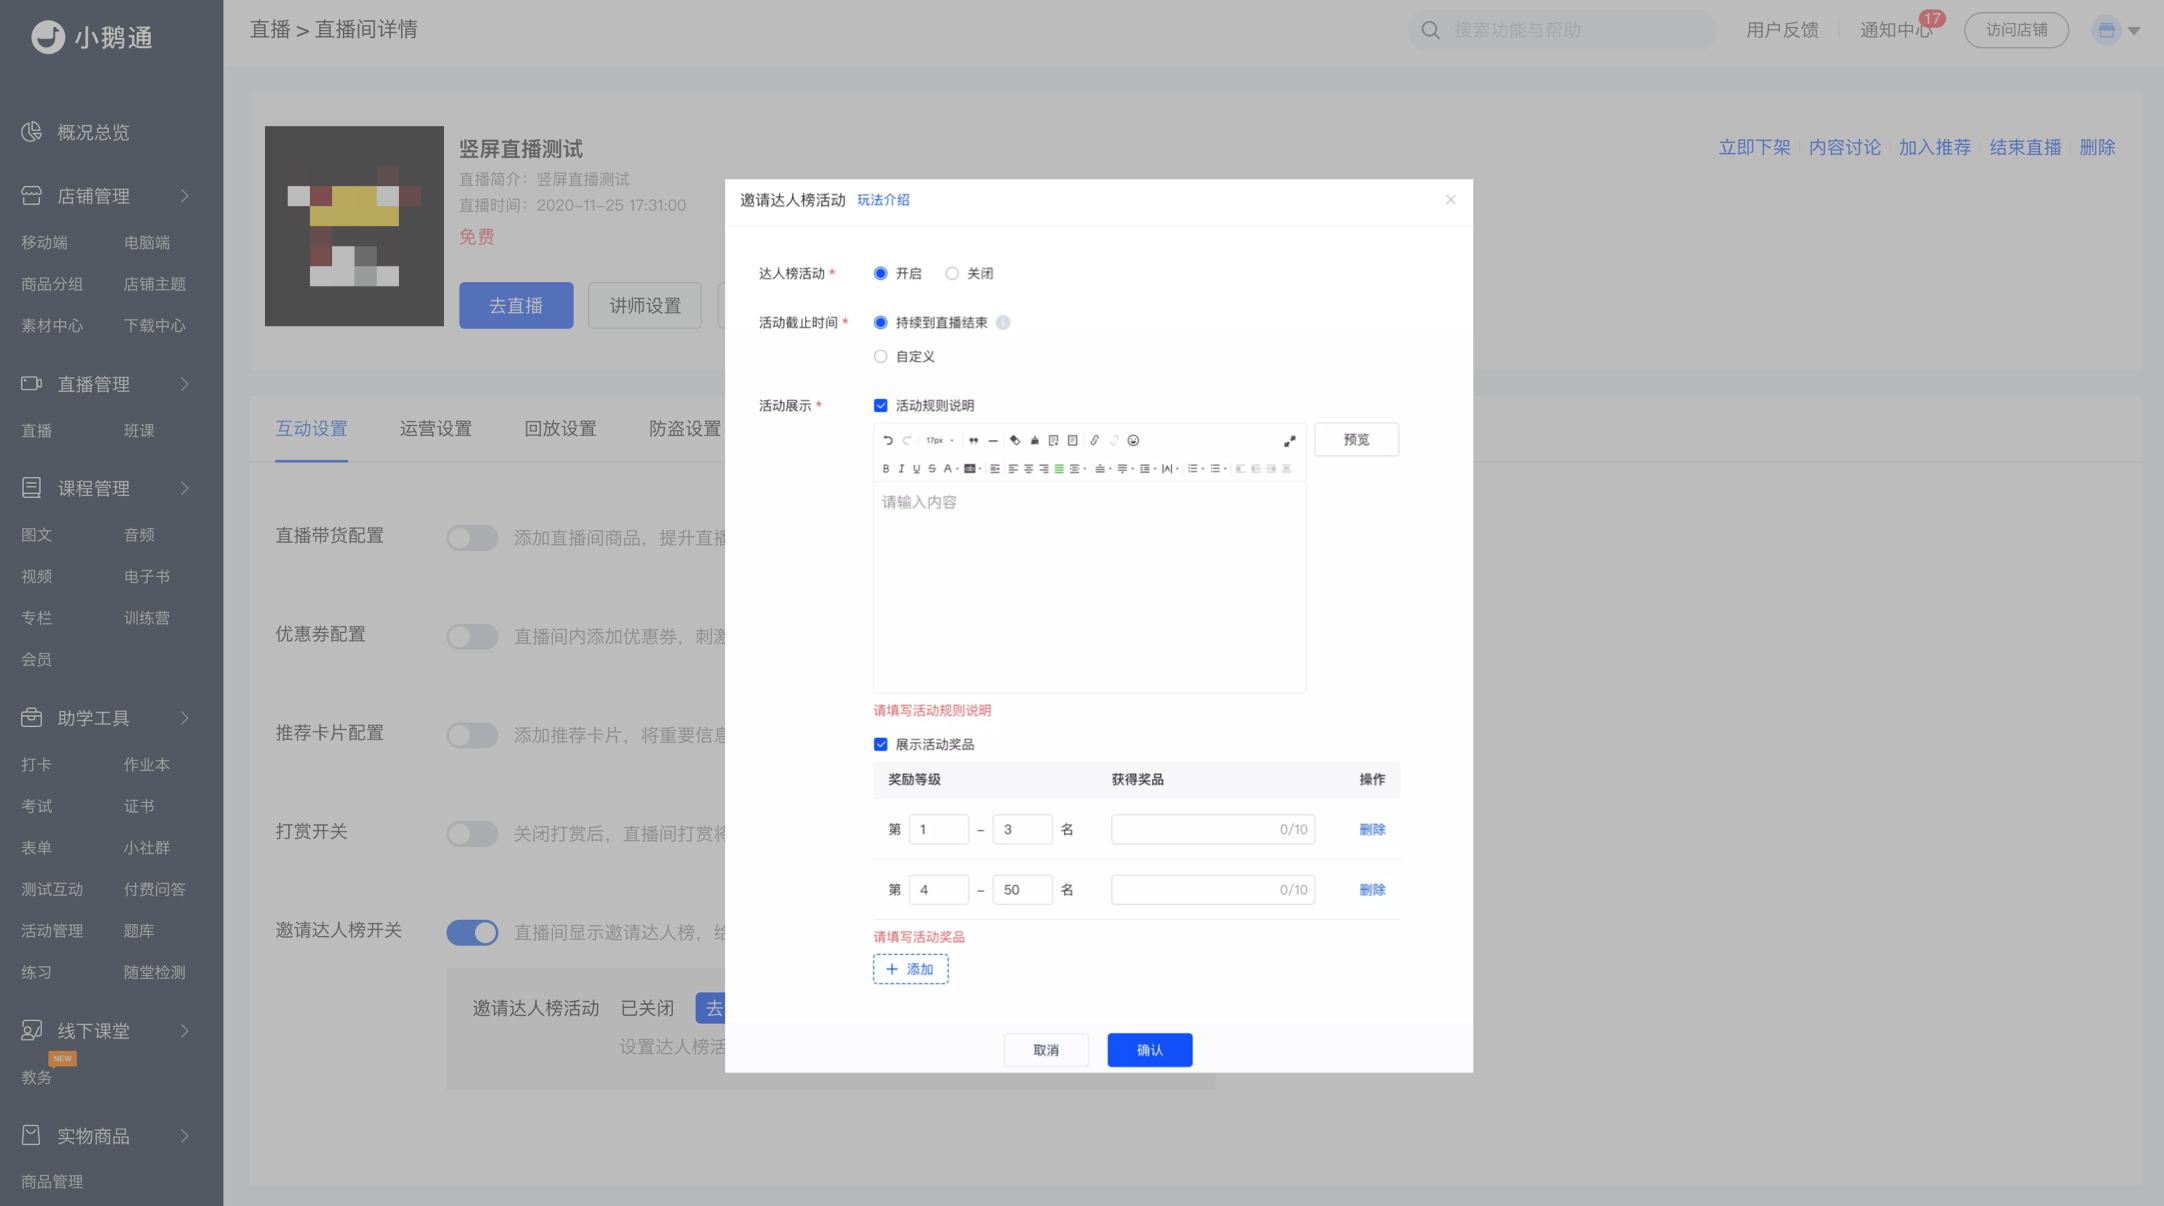Image resolution: width=2164 pixels, height=1206 pixels.
Task: Switch to the 回放设置 tab
Action: [x=560, y=429]
